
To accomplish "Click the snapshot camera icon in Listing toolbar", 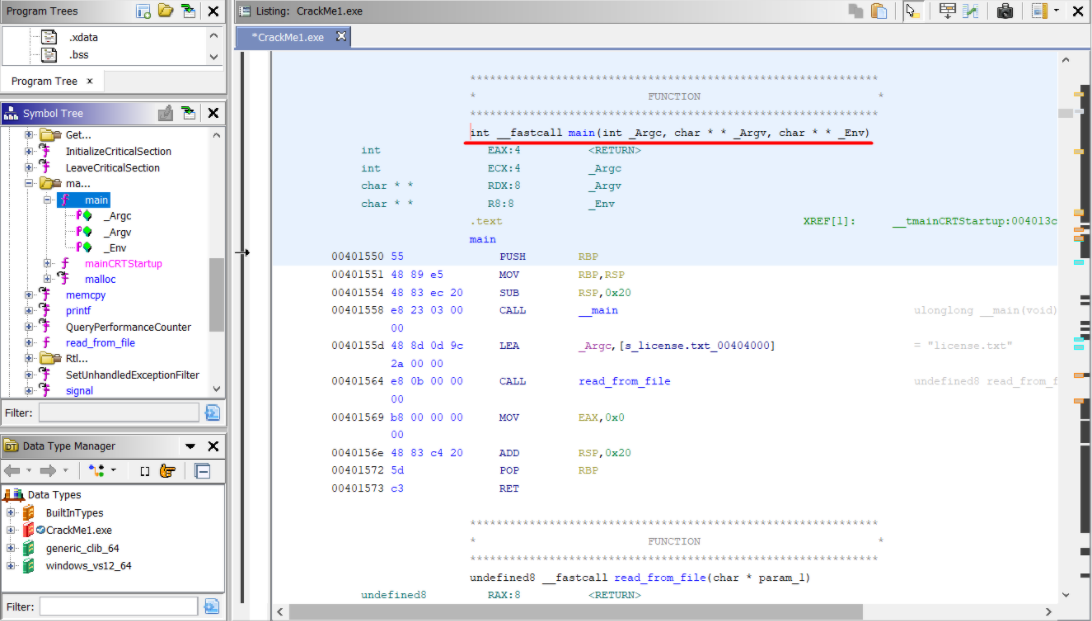I will [x=1005, y=11].
